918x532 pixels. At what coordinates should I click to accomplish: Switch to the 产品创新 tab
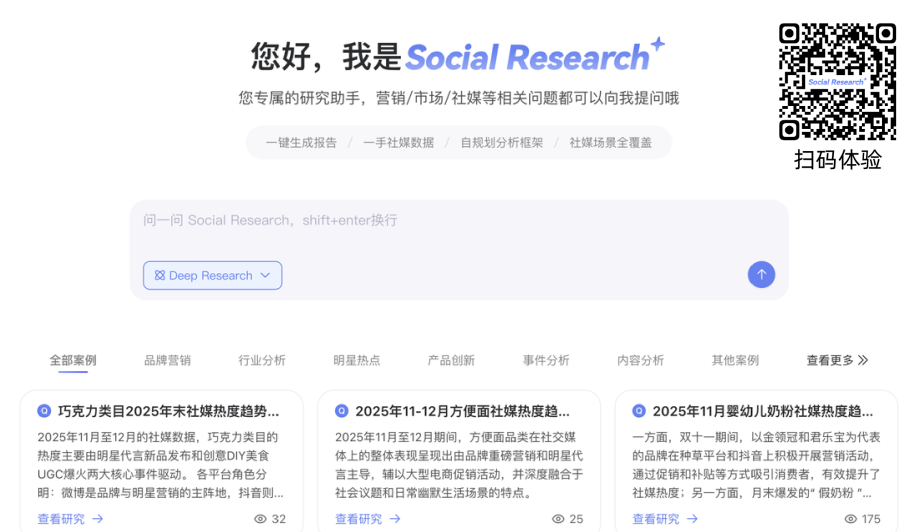(451, 360)
